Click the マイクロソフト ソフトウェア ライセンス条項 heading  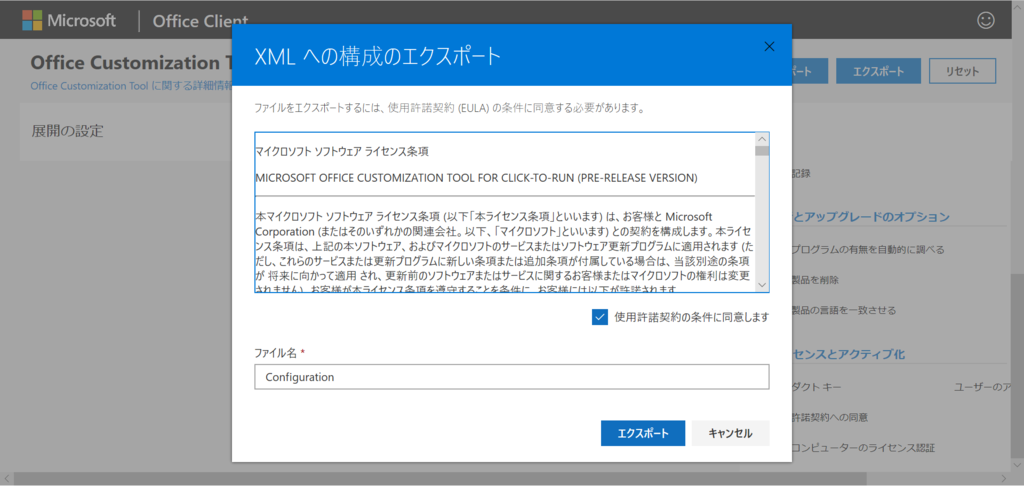point(342,152)
